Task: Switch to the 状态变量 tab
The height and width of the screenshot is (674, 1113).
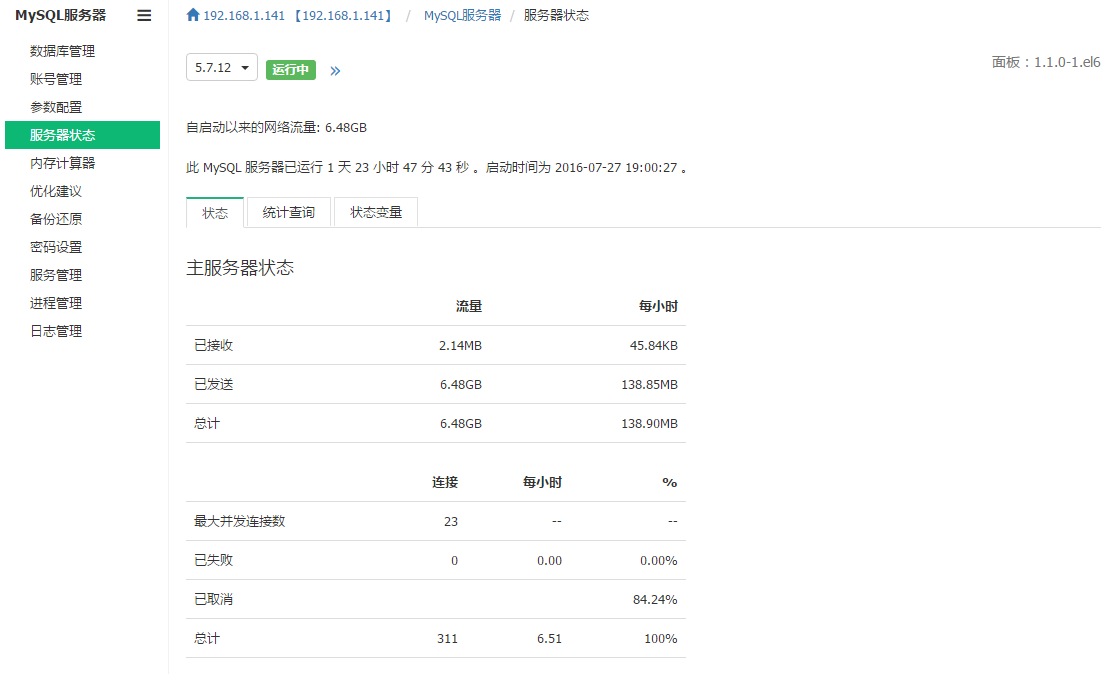Action: [x=376, y=212]
